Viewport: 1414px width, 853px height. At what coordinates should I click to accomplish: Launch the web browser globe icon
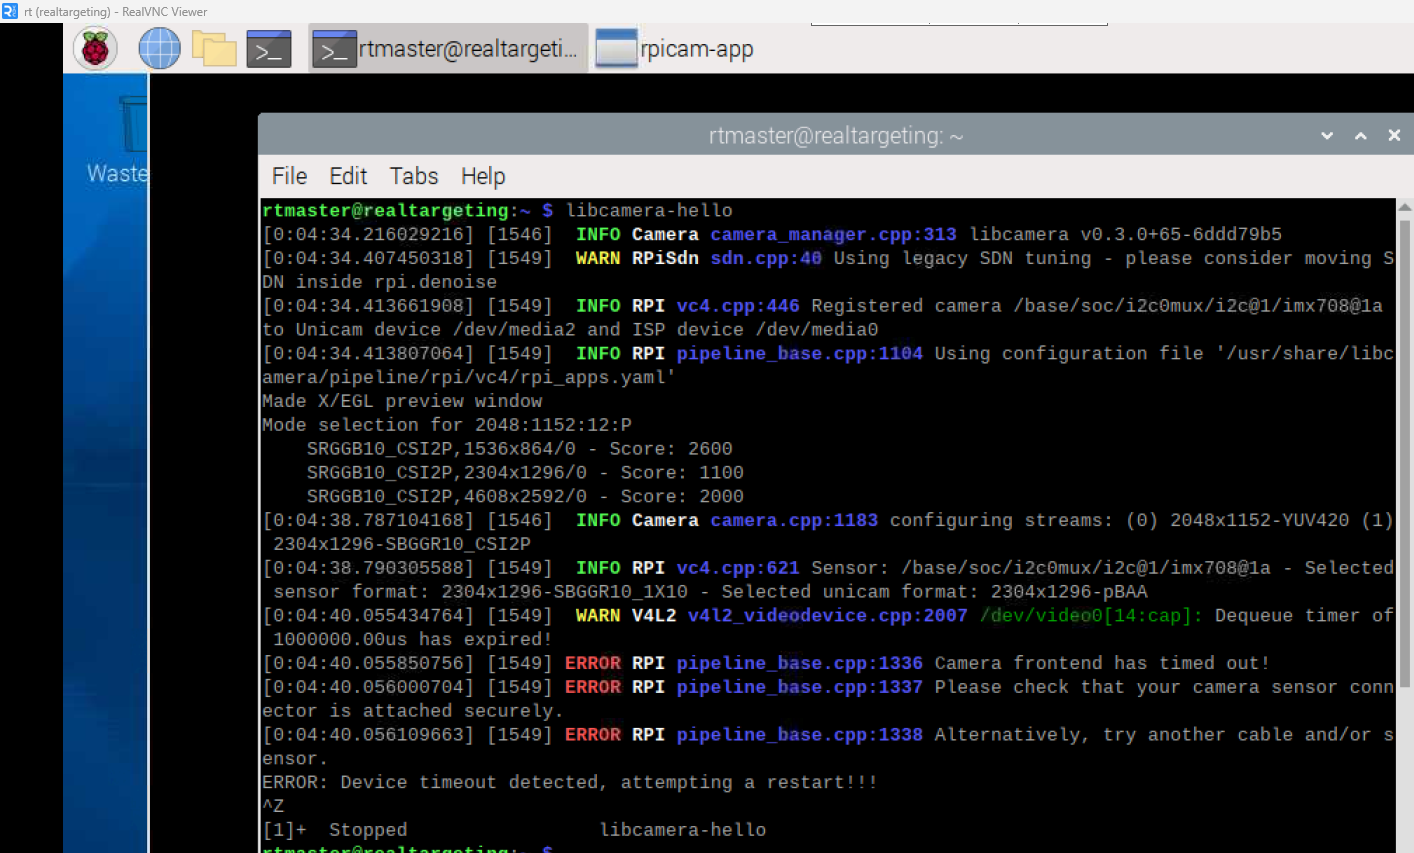[x=159, y=49]
